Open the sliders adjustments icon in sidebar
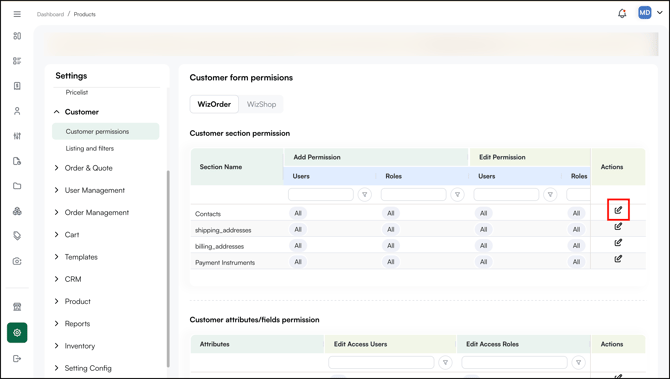 (17, 136)
